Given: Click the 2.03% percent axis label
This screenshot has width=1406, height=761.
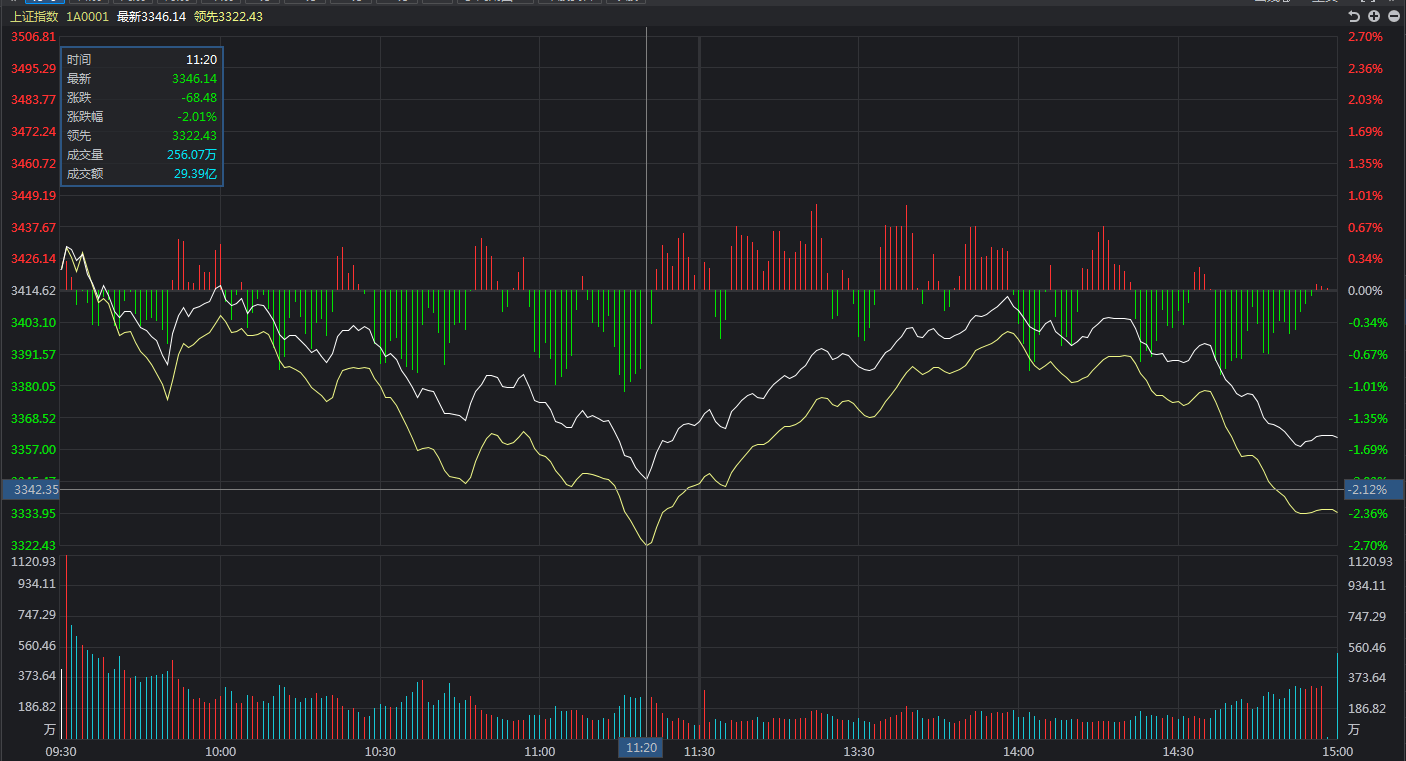Looking at the screenshot, I should [x=1365, y=100].
